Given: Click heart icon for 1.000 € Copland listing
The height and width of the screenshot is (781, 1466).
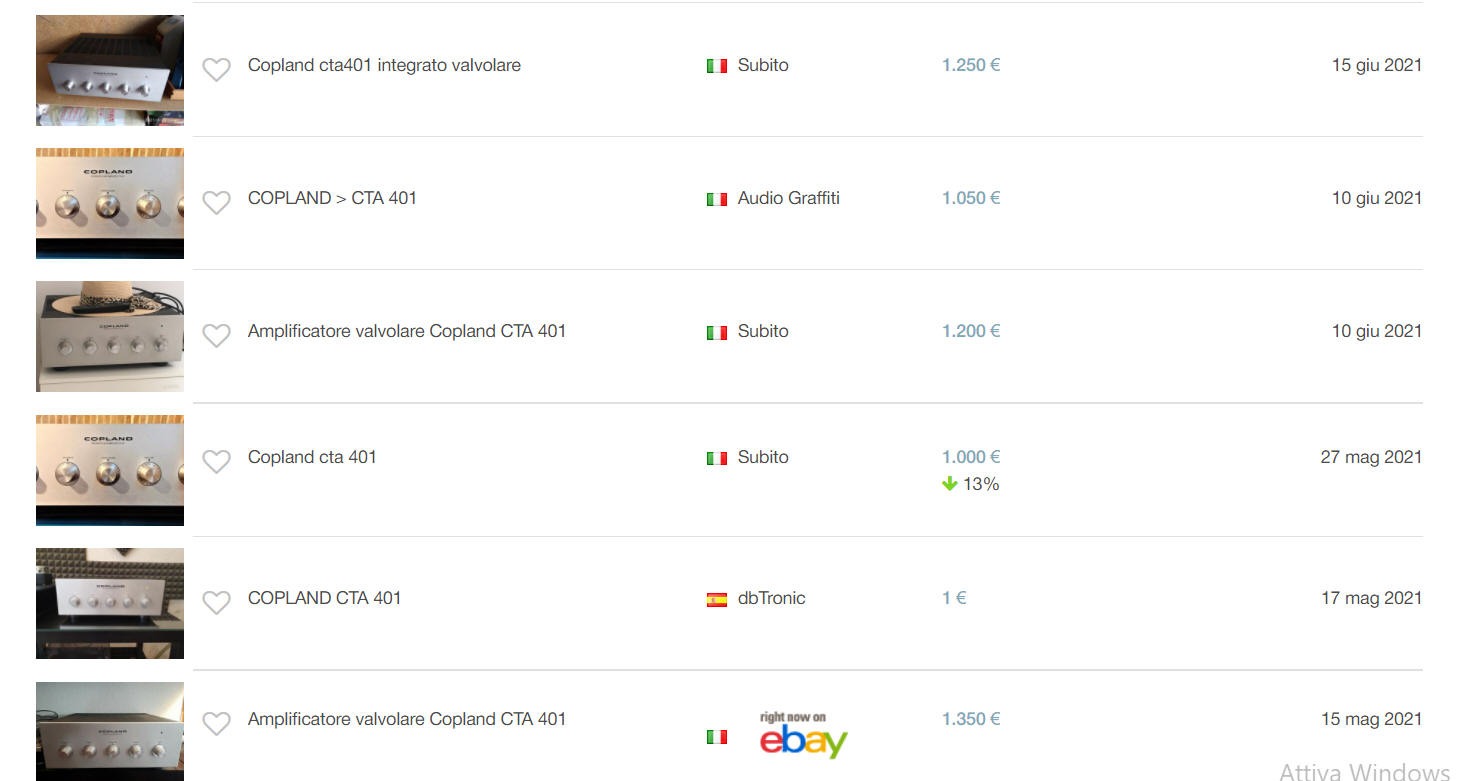Looking at the screenshot, I should (x=216, y=461).
